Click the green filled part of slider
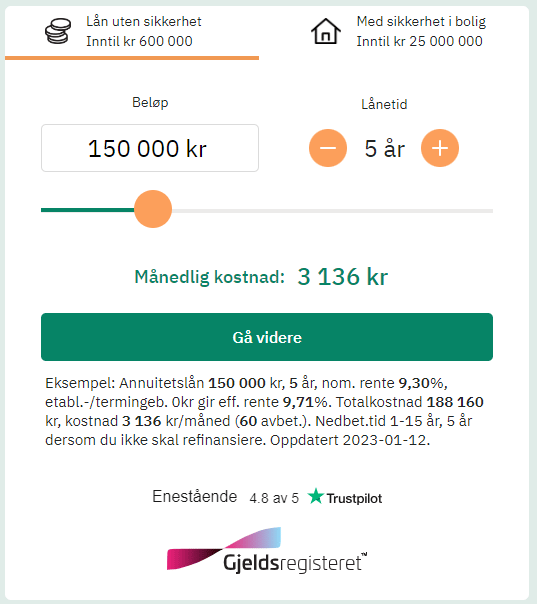Viewport: 537px width, 604px height. [87, 210]
